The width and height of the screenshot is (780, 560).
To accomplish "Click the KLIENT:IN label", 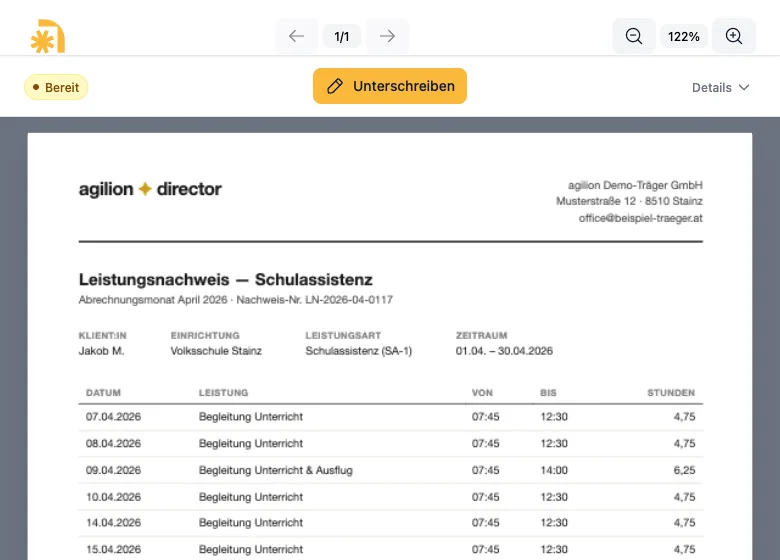I will click(x=102, y=336).
